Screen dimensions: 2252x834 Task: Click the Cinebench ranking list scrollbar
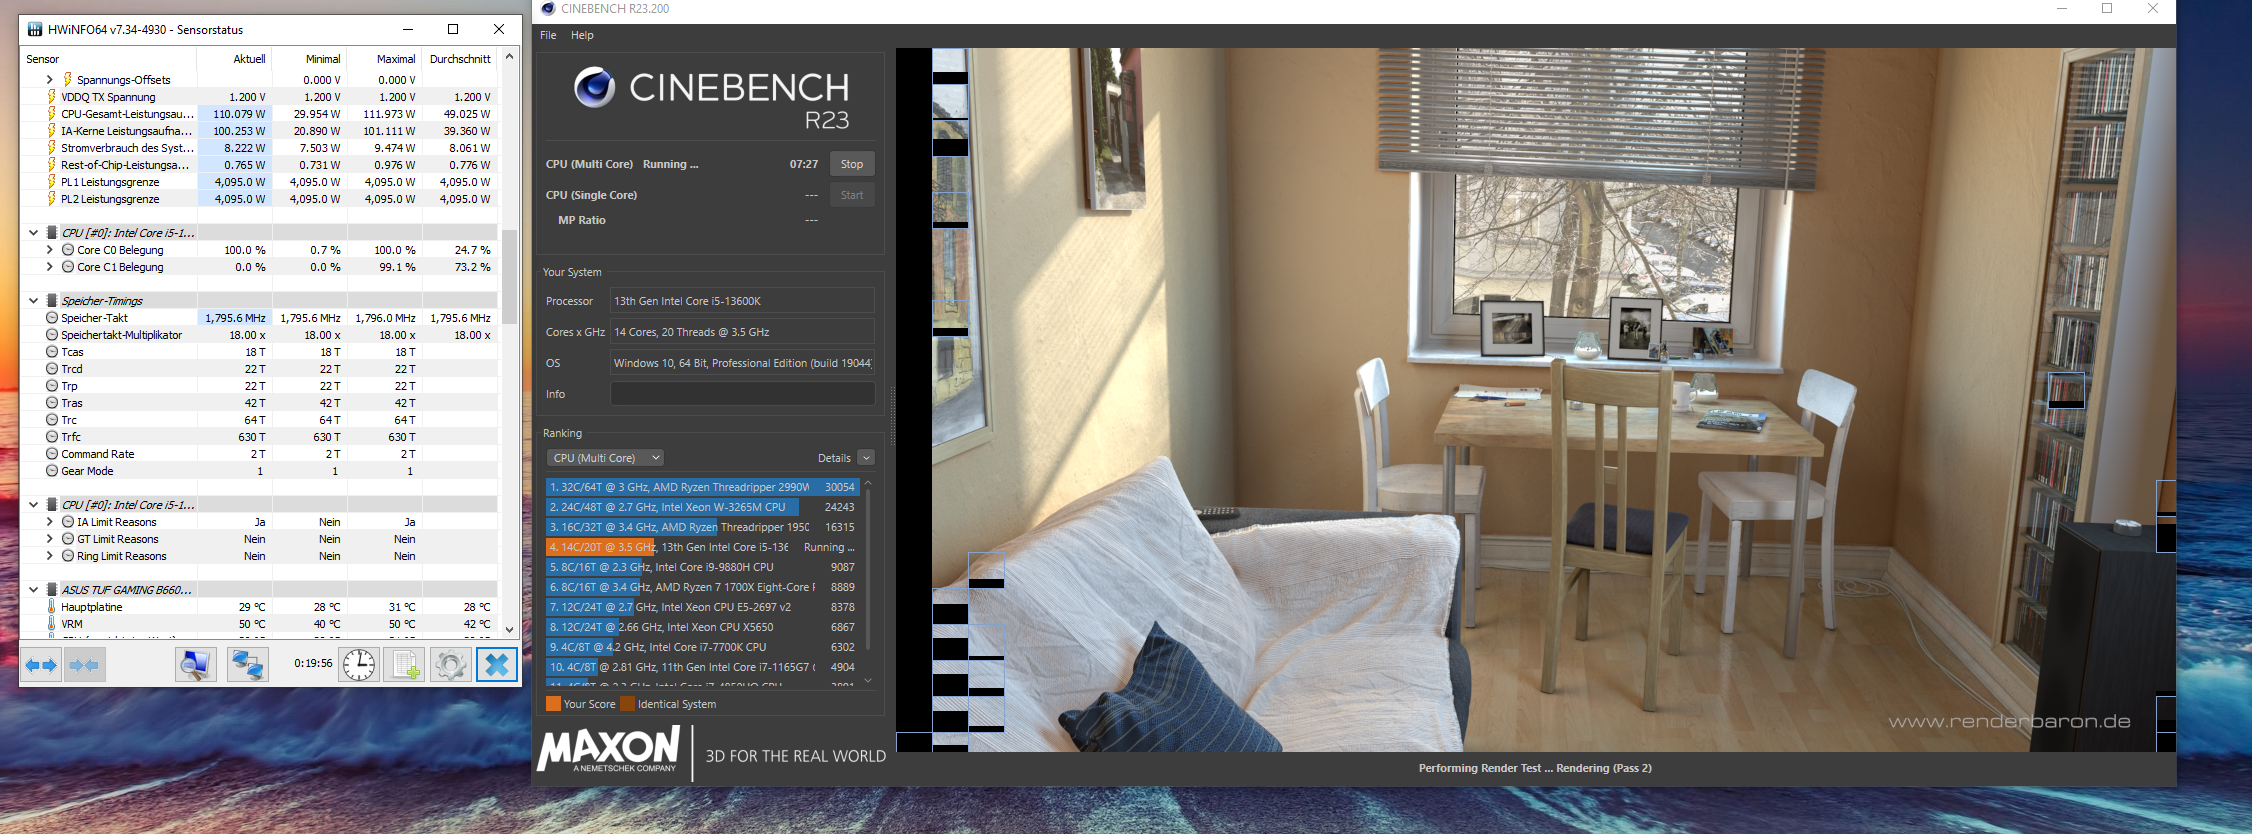[x=868, y=568]
